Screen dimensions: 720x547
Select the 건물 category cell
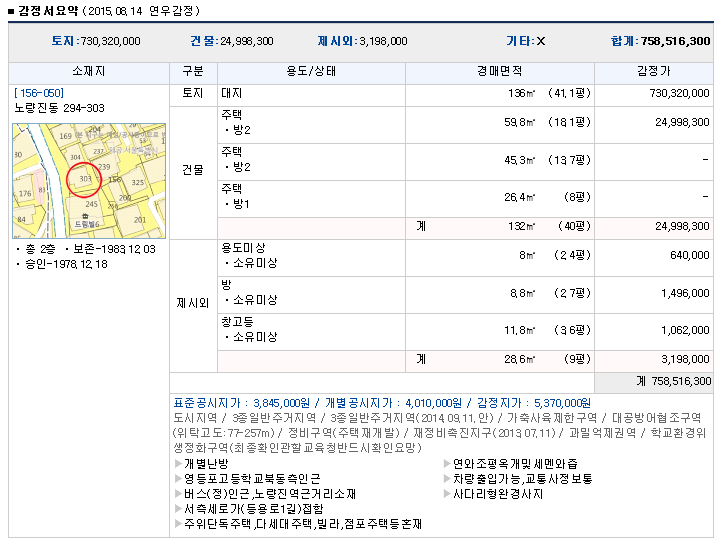193,173
